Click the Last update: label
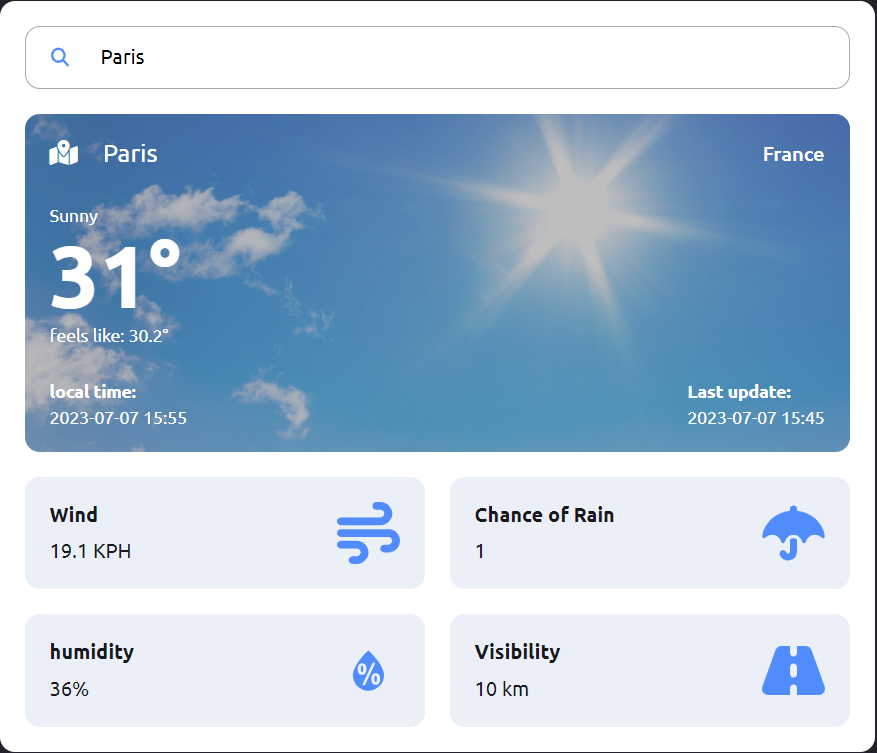The height and width of the screenshot is (753, 877). [x=739, y=392]
